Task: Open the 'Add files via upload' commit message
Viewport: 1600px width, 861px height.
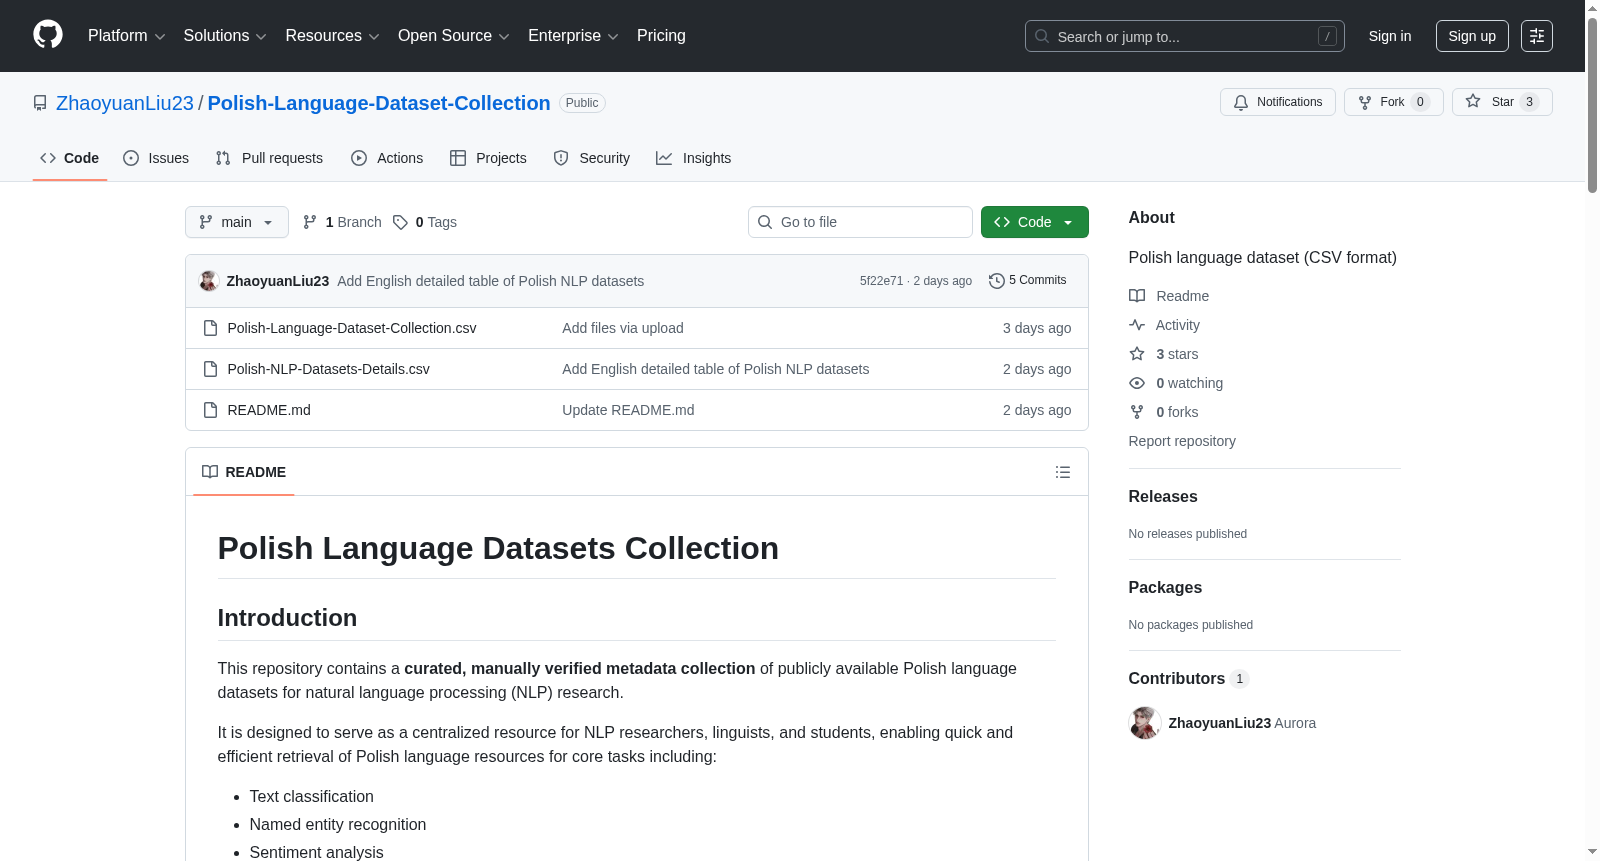Action: [623, 328]
